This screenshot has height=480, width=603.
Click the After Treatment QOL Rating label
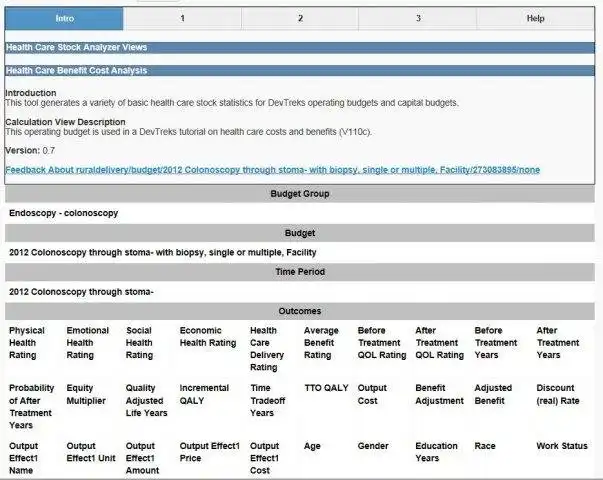[x=440, y=343]
